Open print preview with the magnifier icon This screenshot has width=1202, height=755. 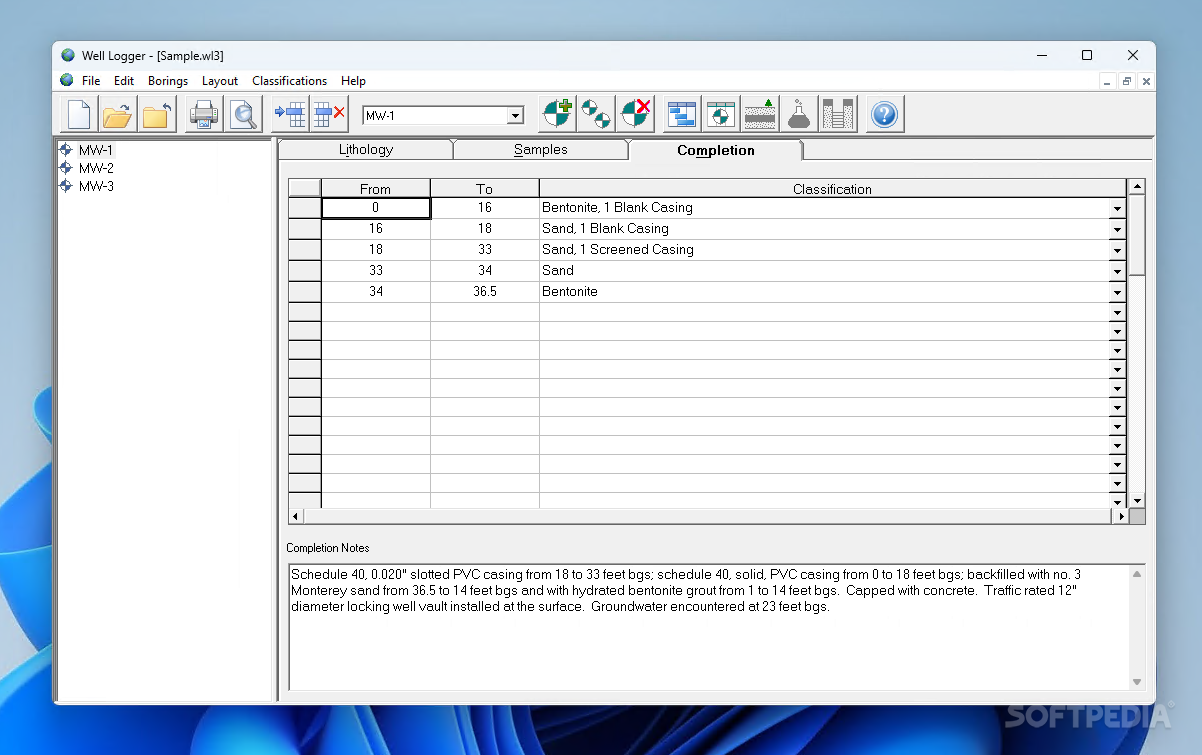coord(243,115)
